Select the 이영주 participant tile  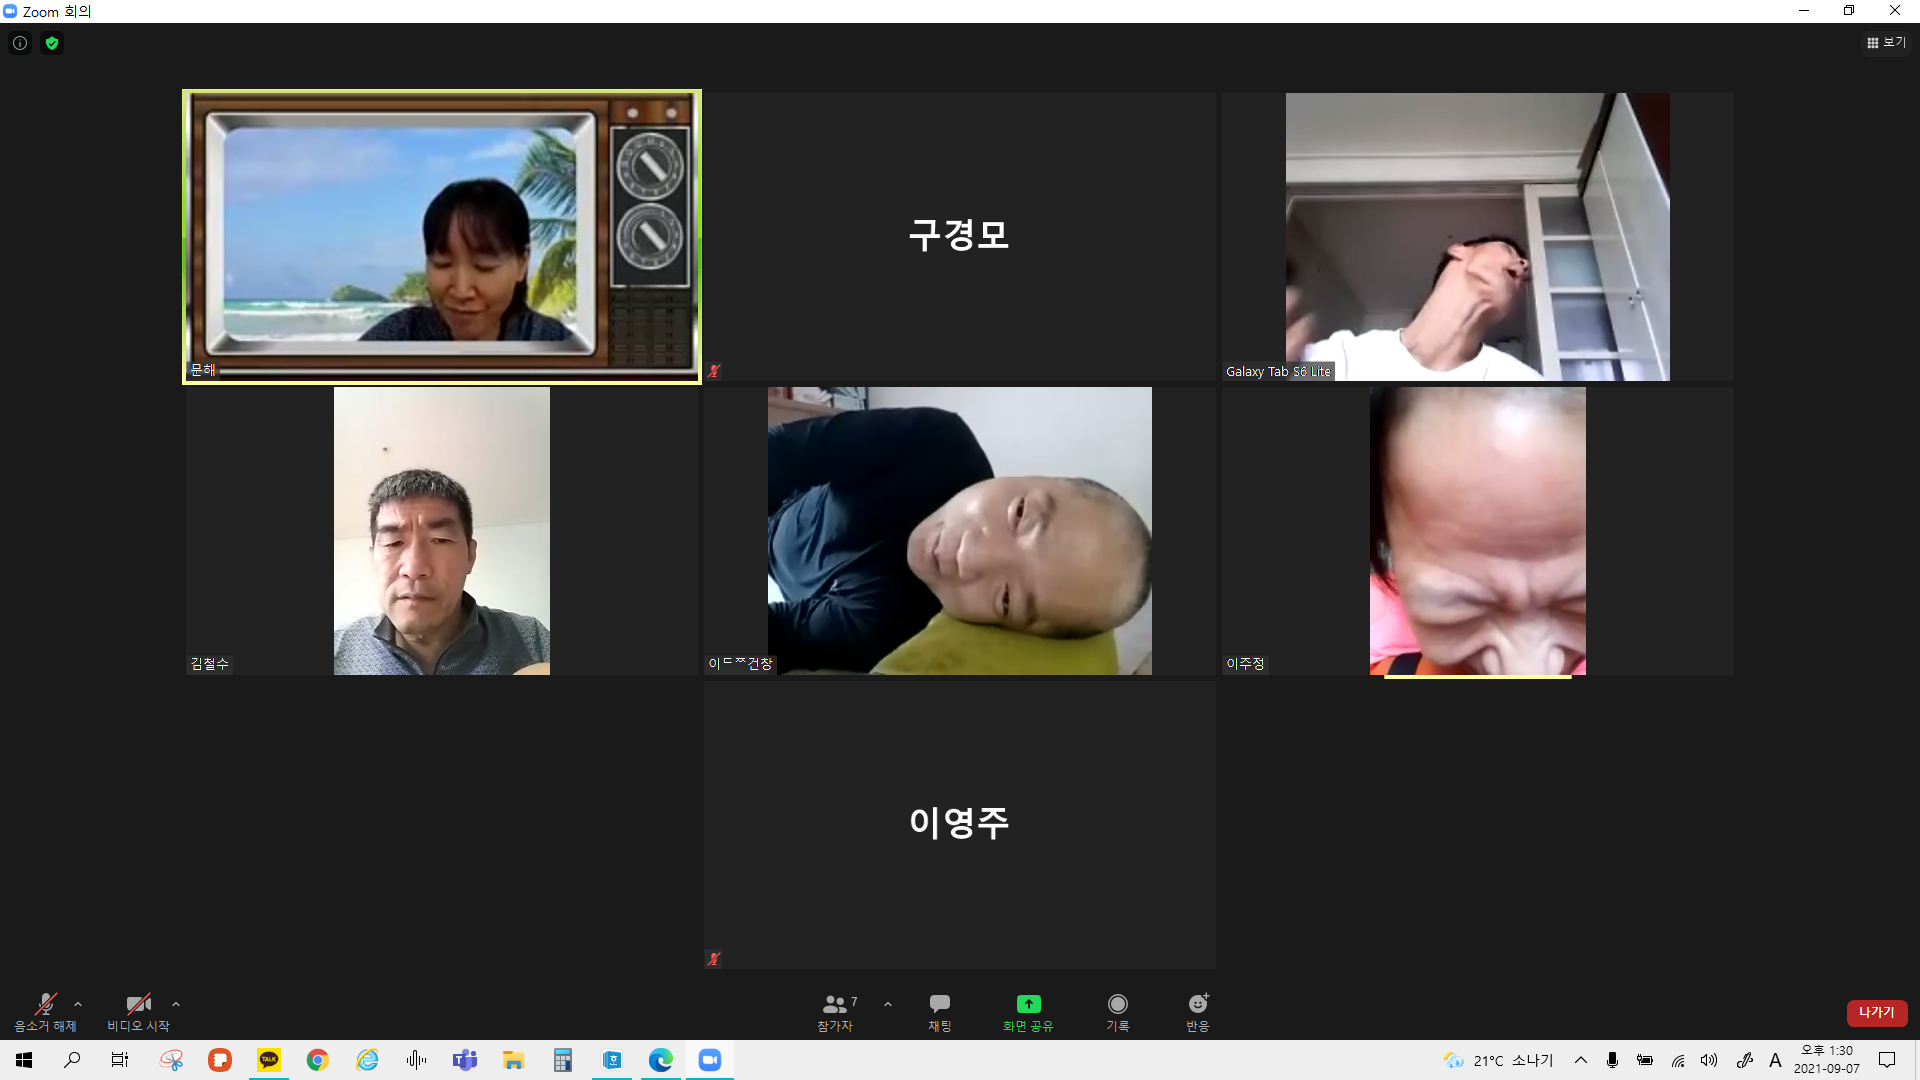coord(960,825)
